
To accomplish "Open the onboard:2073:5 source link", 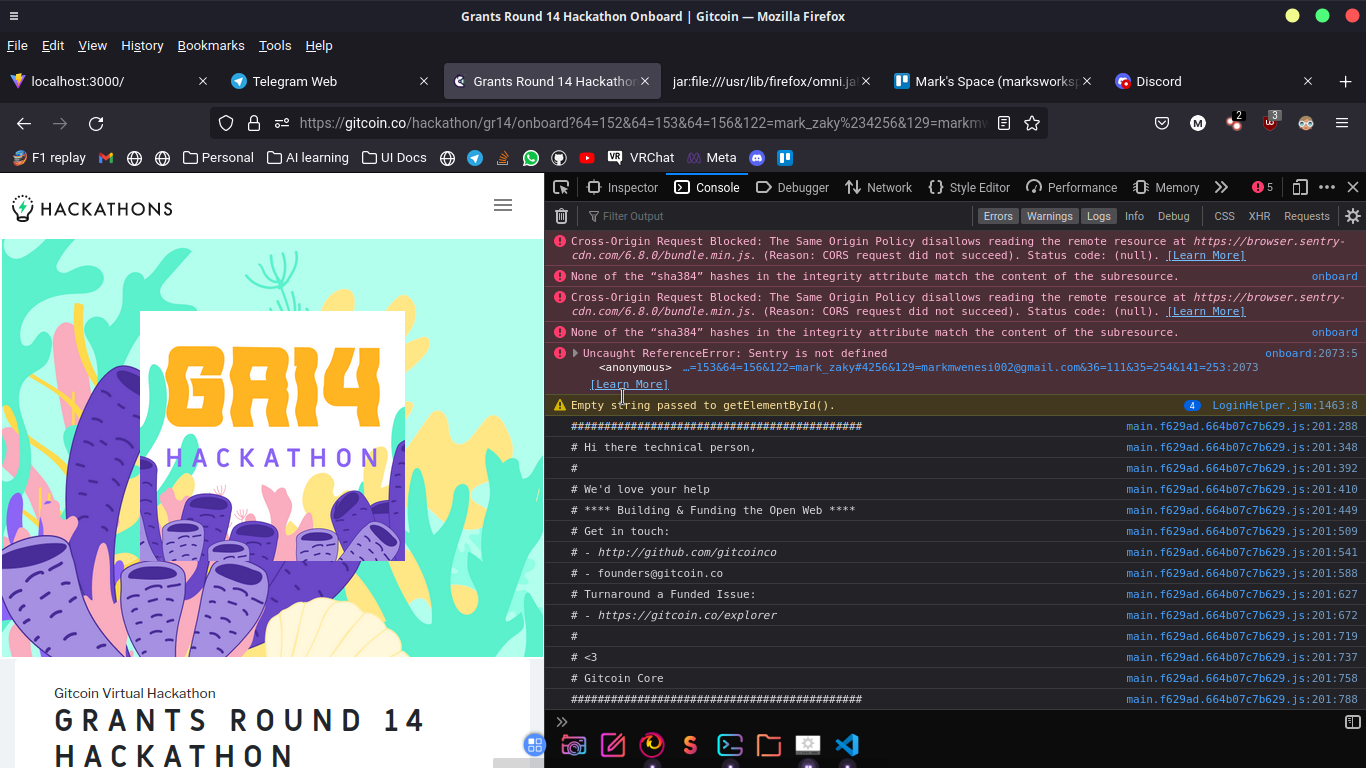I will point(1311,353).
